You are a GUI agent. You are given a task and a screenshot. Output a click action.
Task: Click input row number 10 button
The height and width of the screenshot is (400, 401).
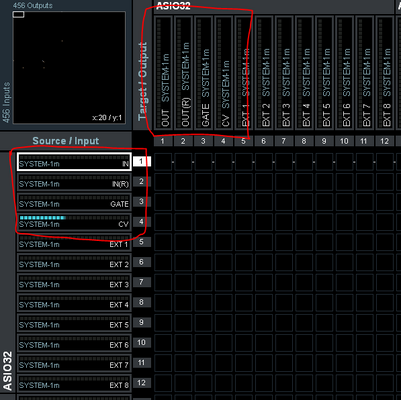pyautogui.click(x=142, y=342)
